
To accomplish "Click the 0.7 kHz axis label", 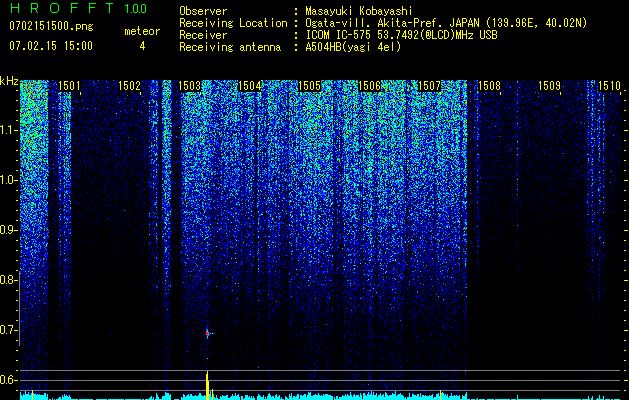I will coord(8,330).
